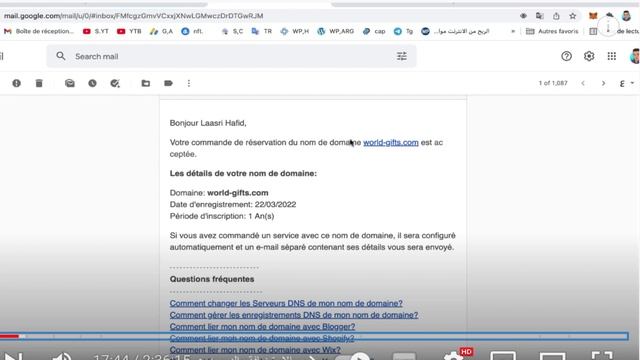Open the three-dot More options menu
The image size is (640, 360).
pyautogui.click(x=189, y=83)
